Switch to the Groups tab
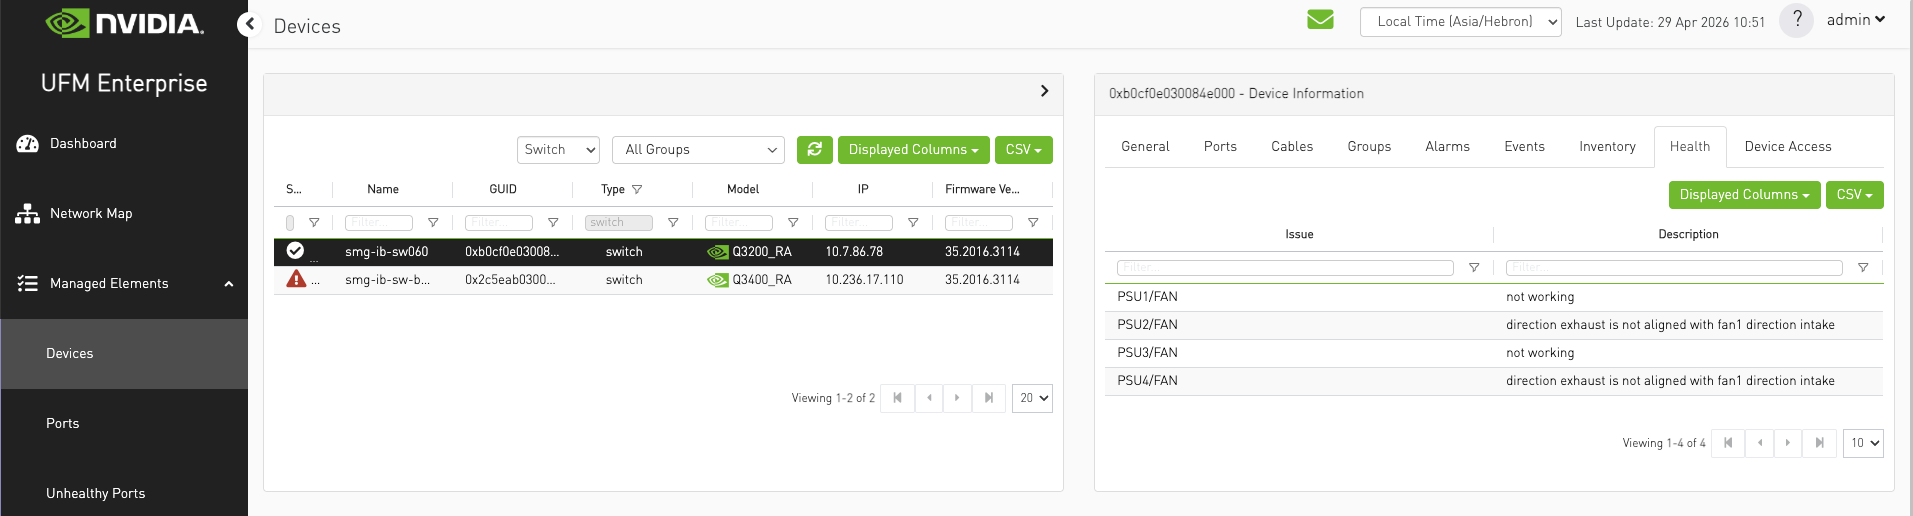The height and width of the screenshot is (516, 1913). (x=1369, y=147)
